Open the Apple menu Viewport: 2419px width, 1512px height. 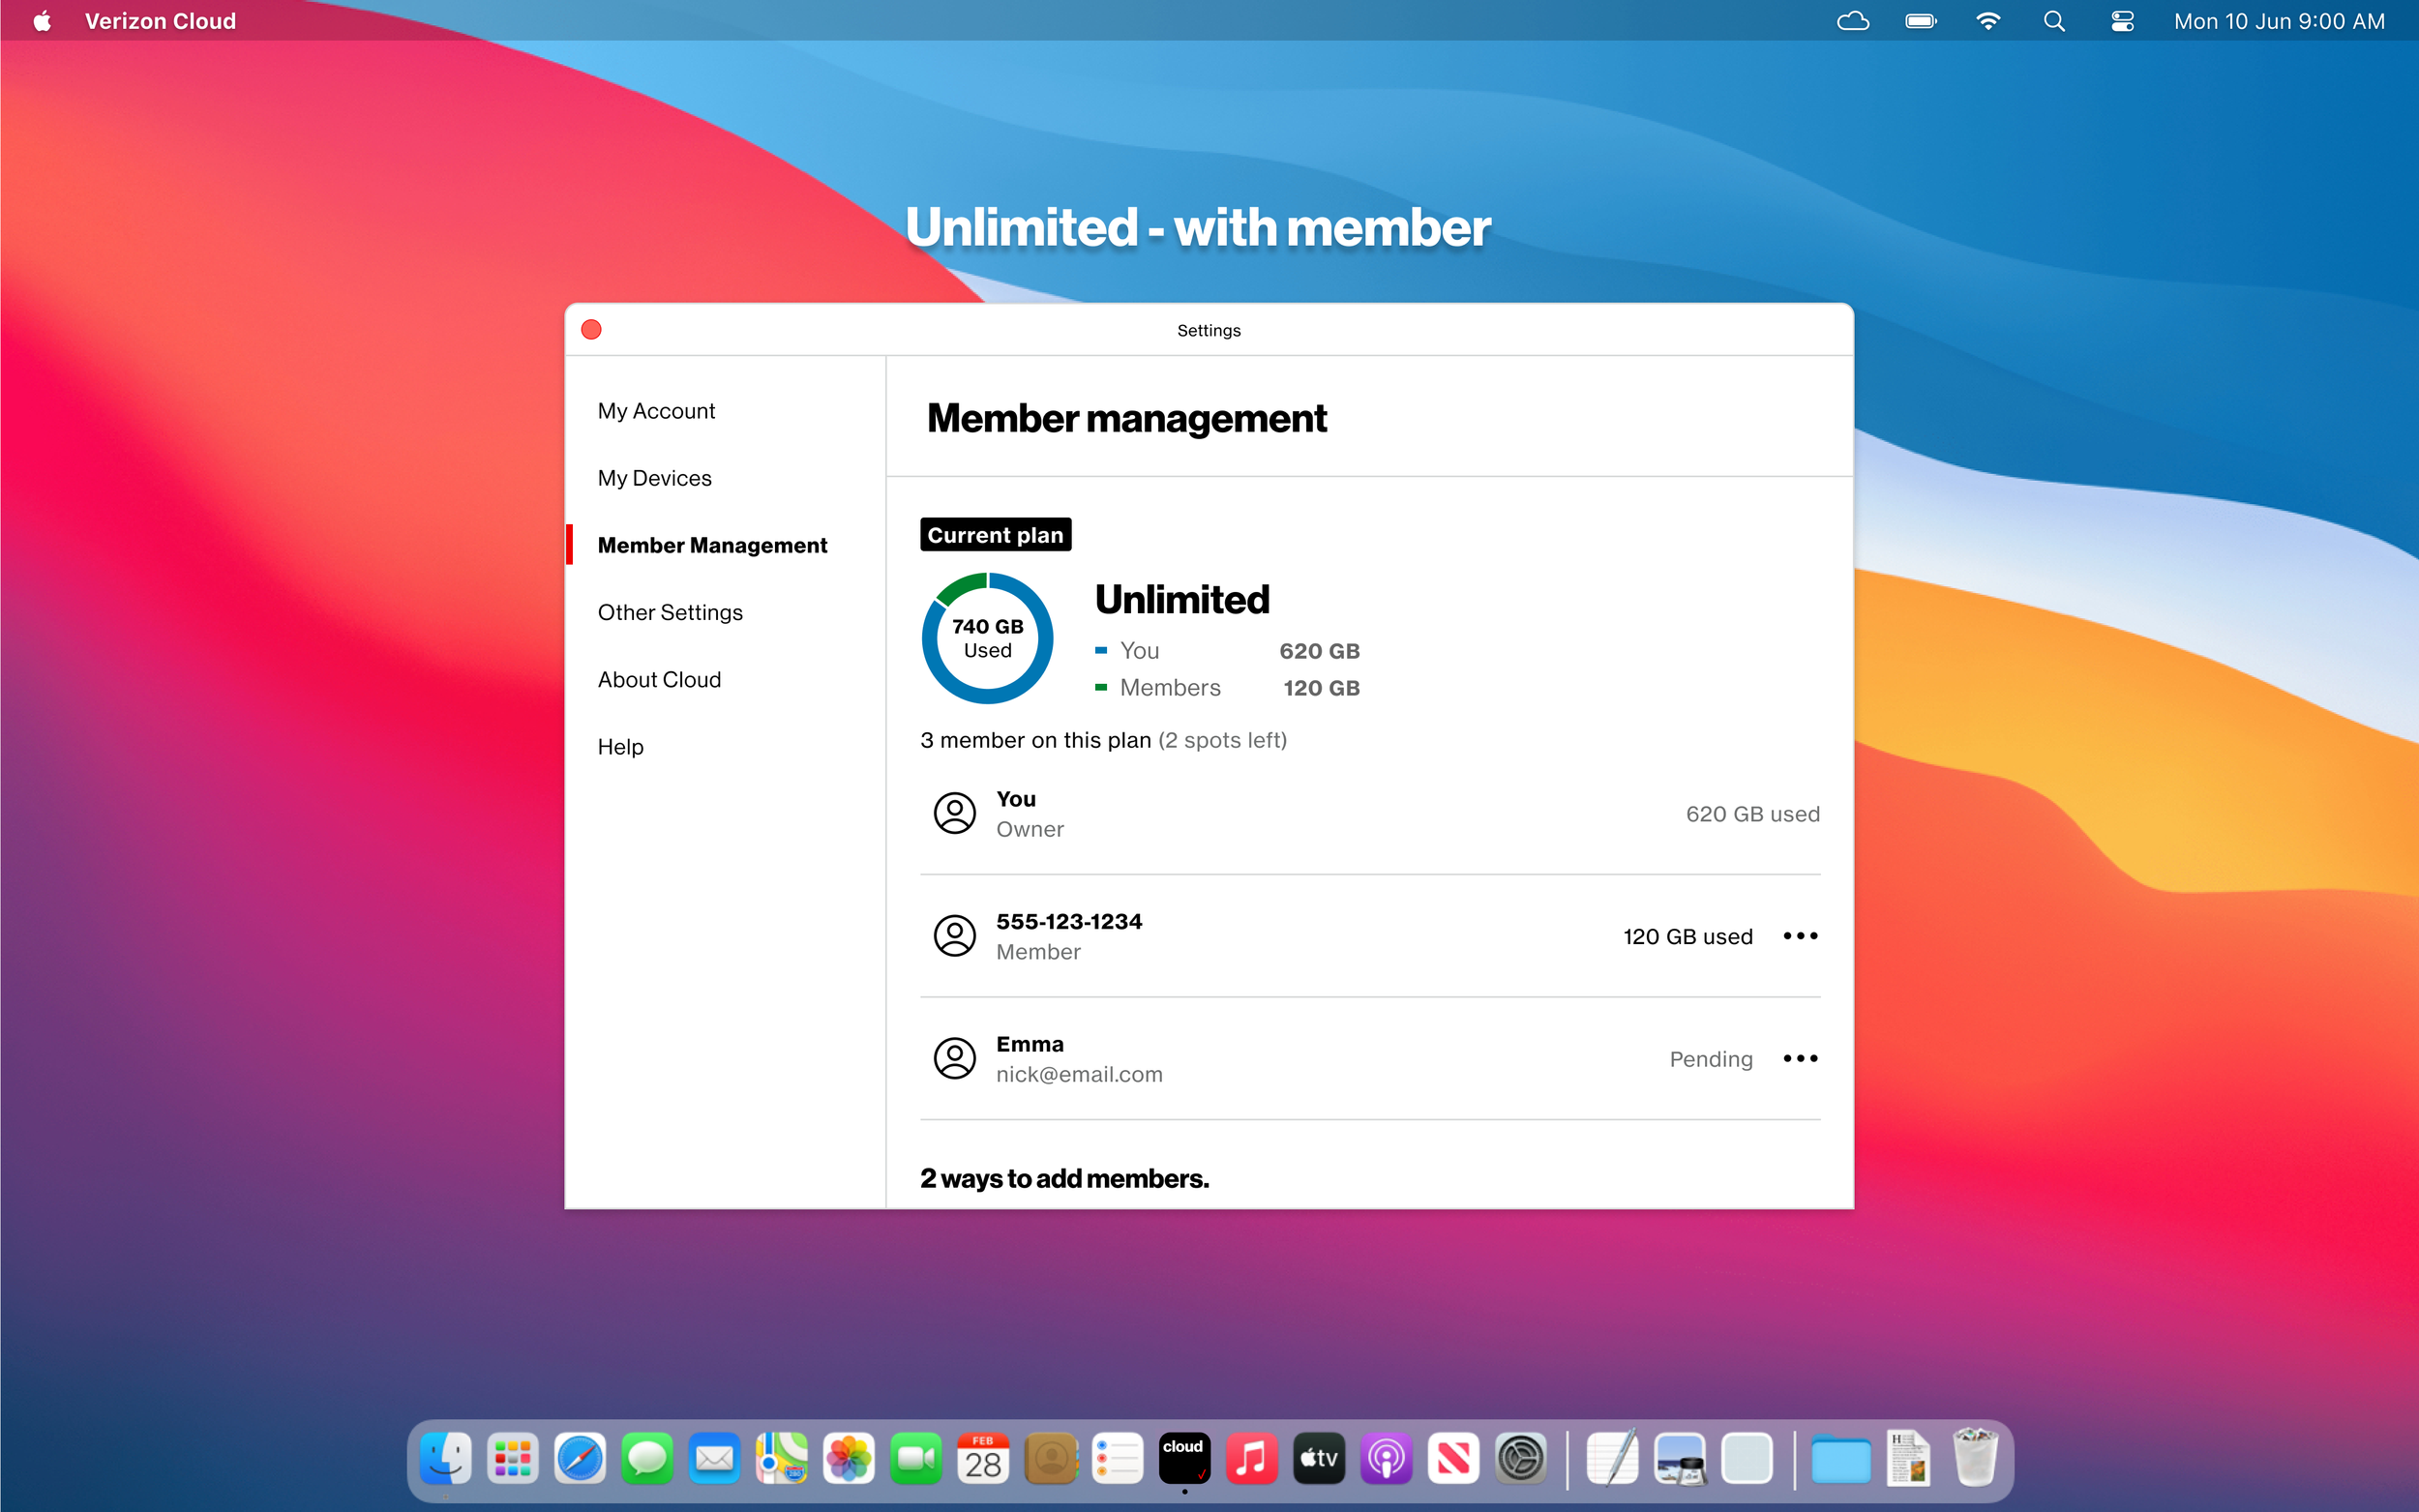(42, 21)
